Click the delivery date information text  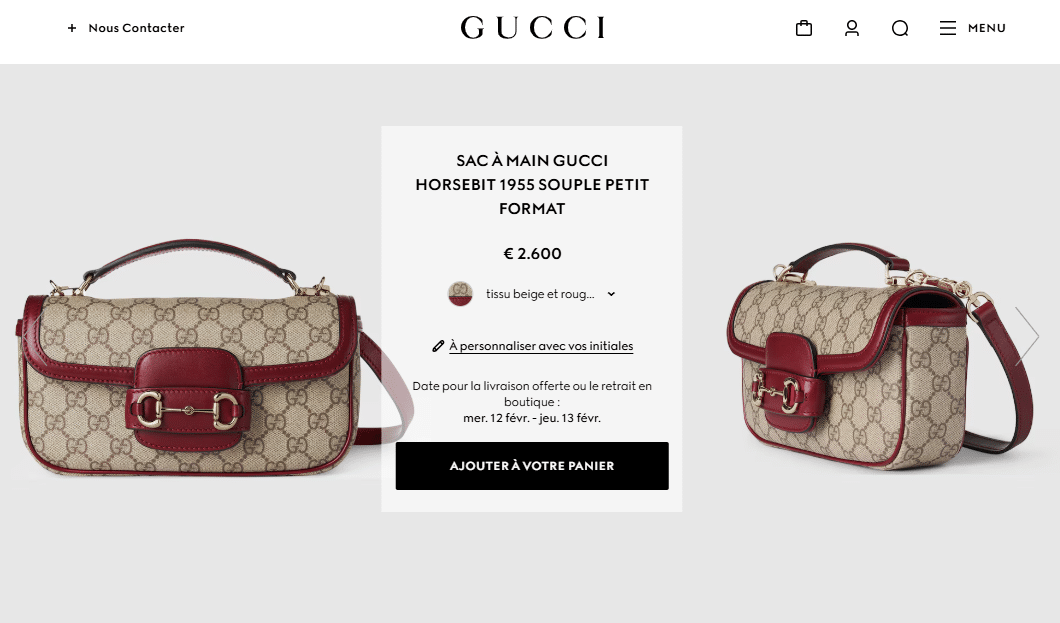(x=532, y=402)
